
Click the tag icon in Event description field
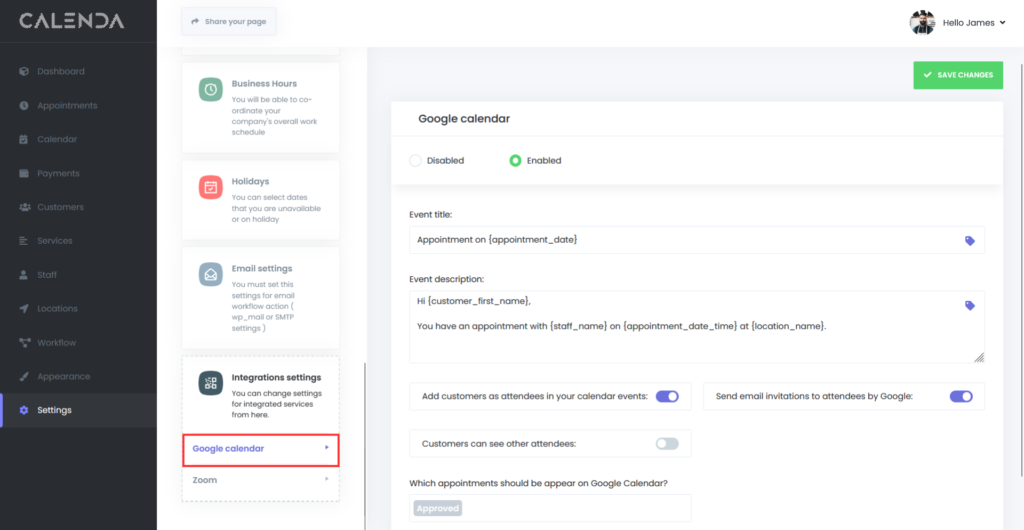[969, 306]
